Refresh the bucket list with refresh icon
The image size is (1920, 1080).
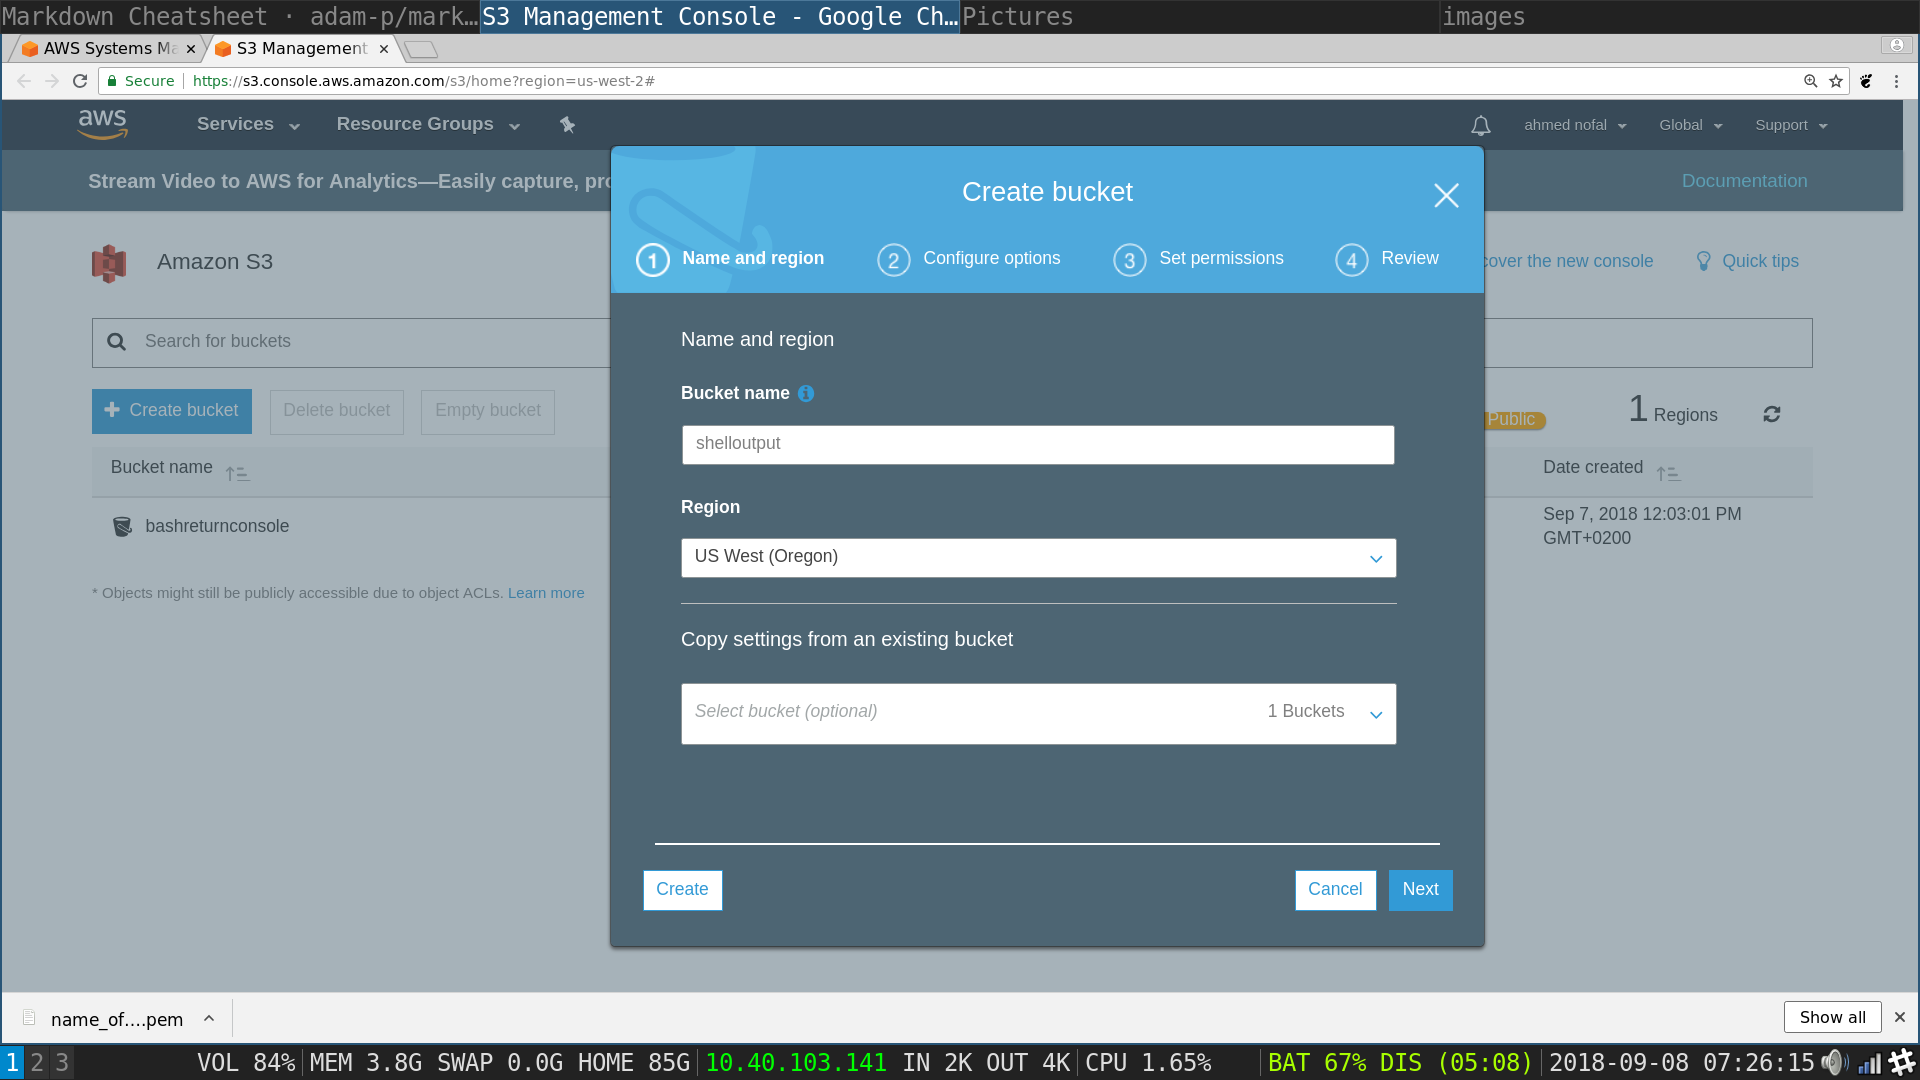[1772, 414]
